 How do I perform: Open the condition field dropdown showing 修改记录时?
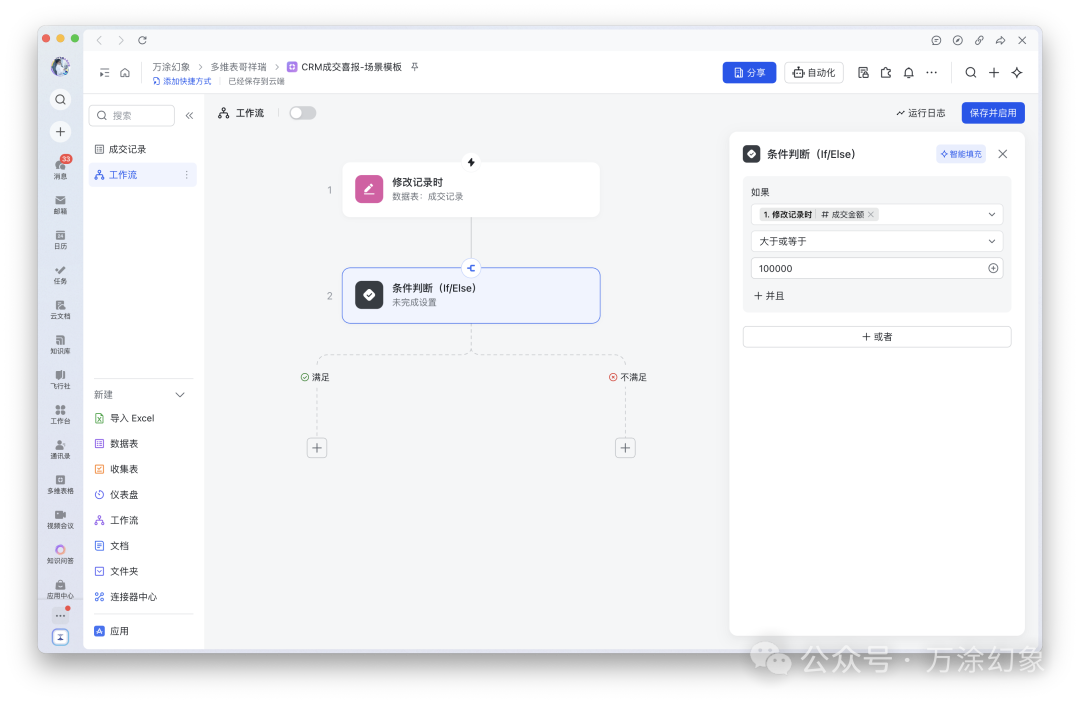click(x=877, y=213)
